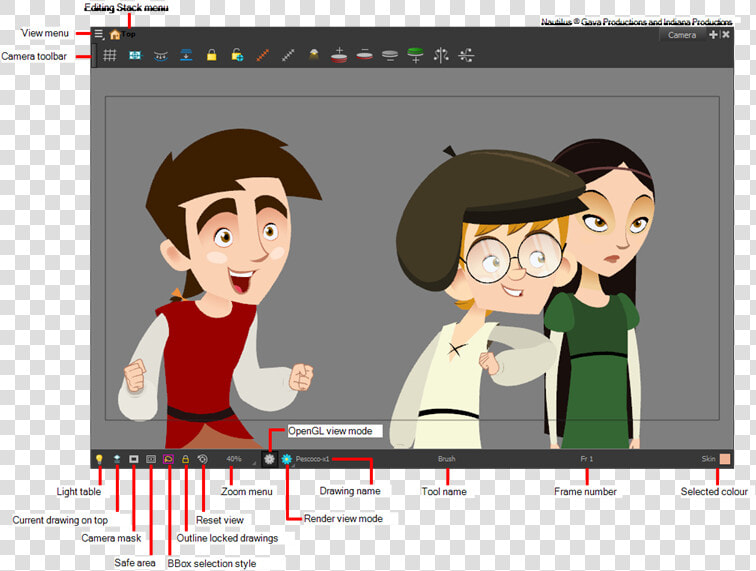756x571 pixels.
Task: Click the red disc with minus icon
Action: (364, 54)
